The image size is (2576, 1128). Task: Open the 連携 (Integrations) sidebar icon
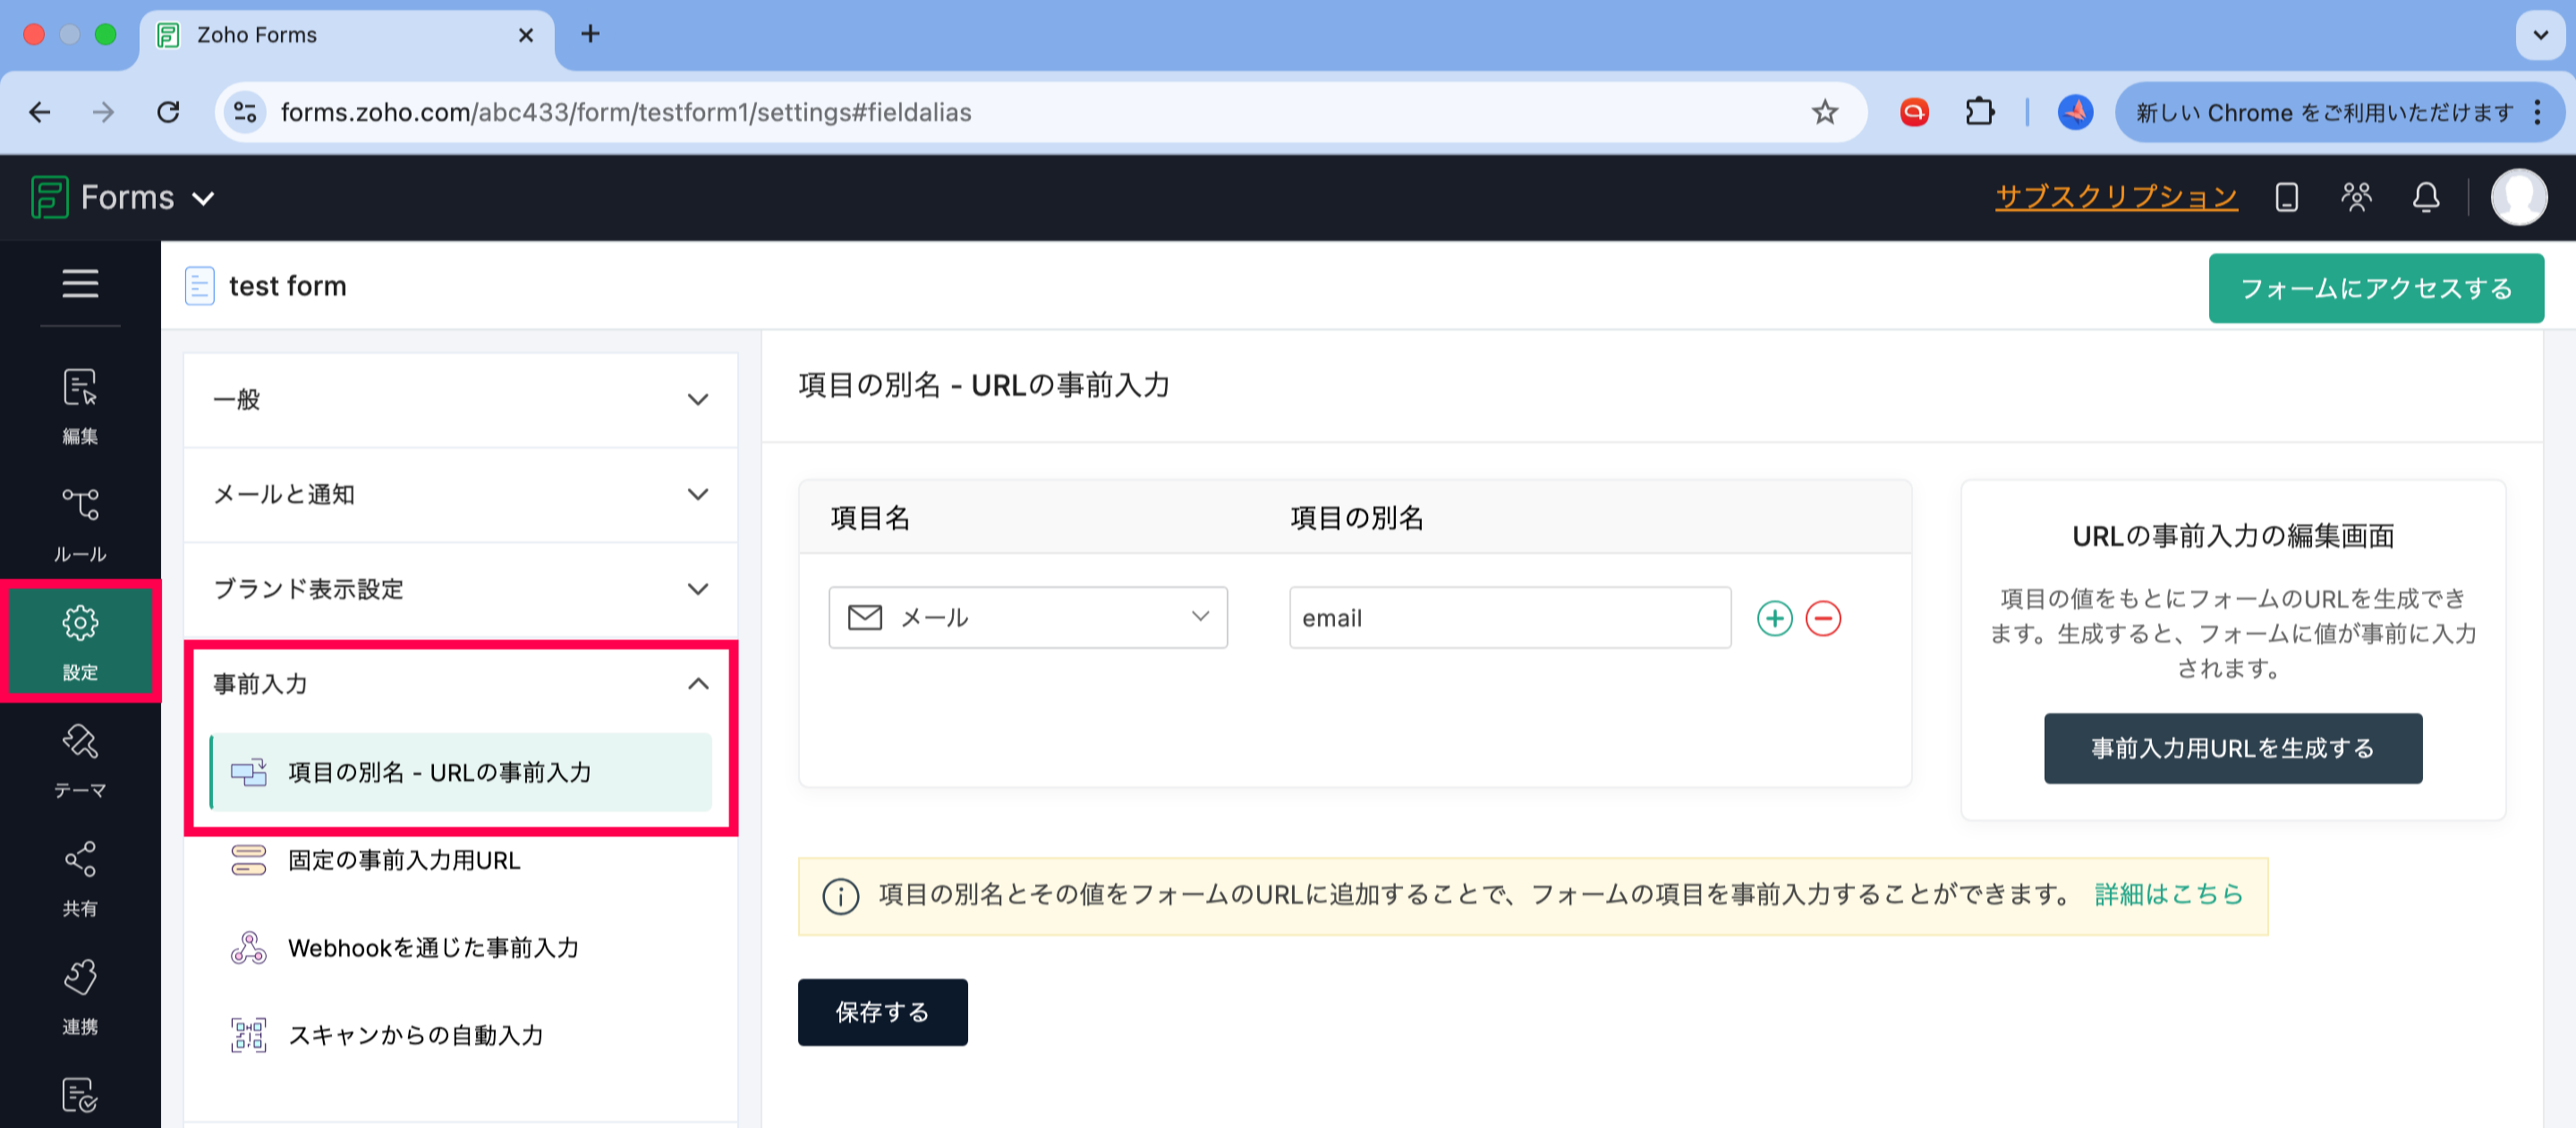[x=80, y=995]
